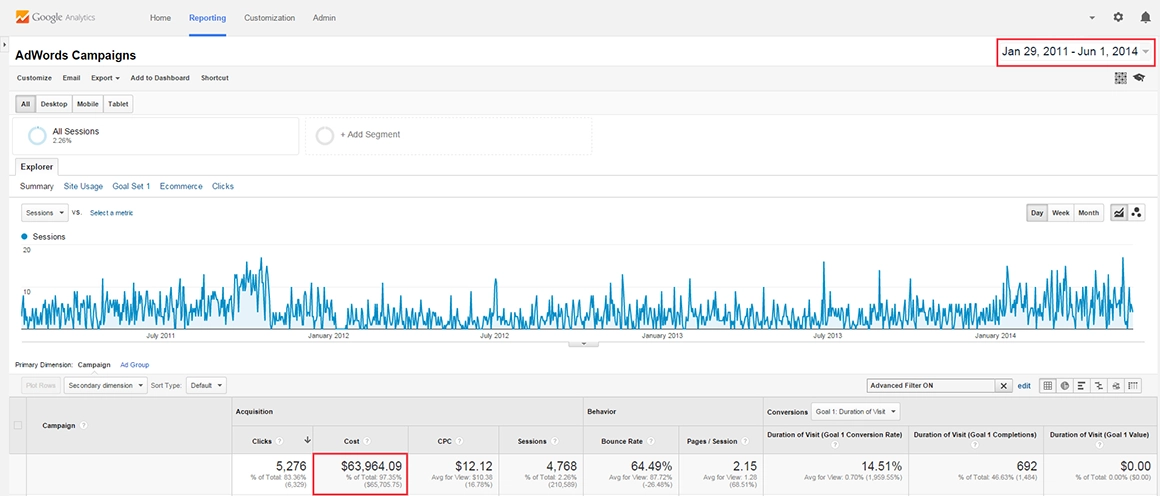Open the Secondary dimension dropdown
The height and width of the screenshot is (496, 1160).
click(106, 386)
